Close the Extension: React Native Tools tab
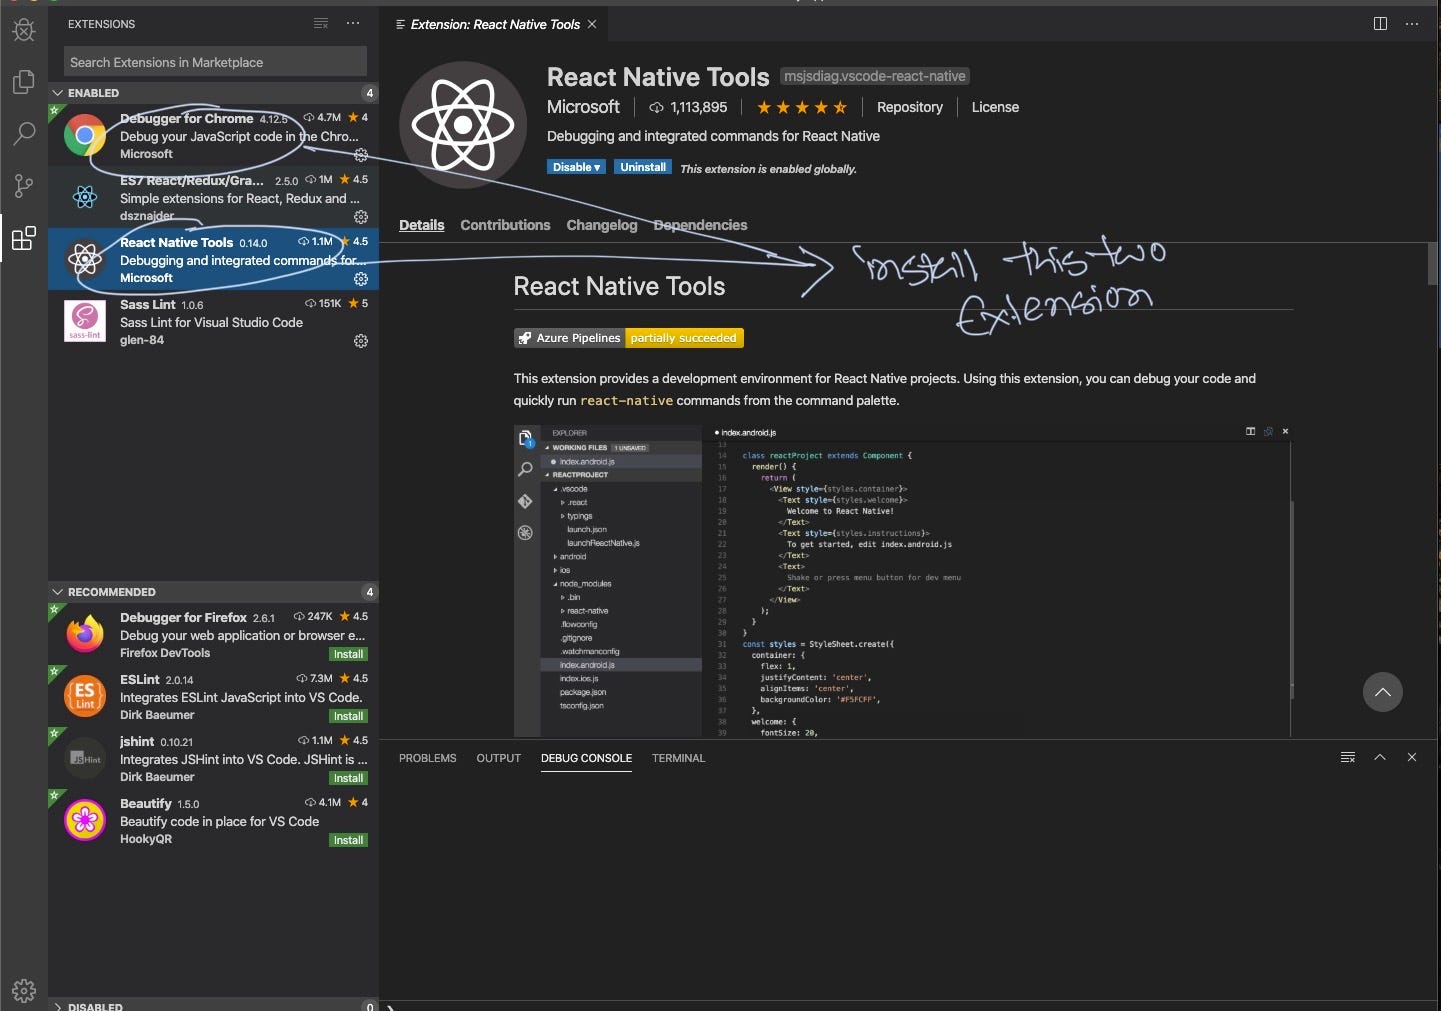This screenshot has width=1441, height=1011. (592, 24)
